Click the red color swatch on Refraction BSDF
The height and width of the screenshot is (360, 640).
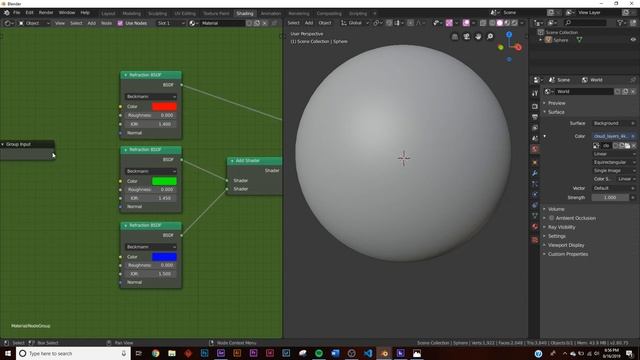pyautogui.click(x=164, y=107)
